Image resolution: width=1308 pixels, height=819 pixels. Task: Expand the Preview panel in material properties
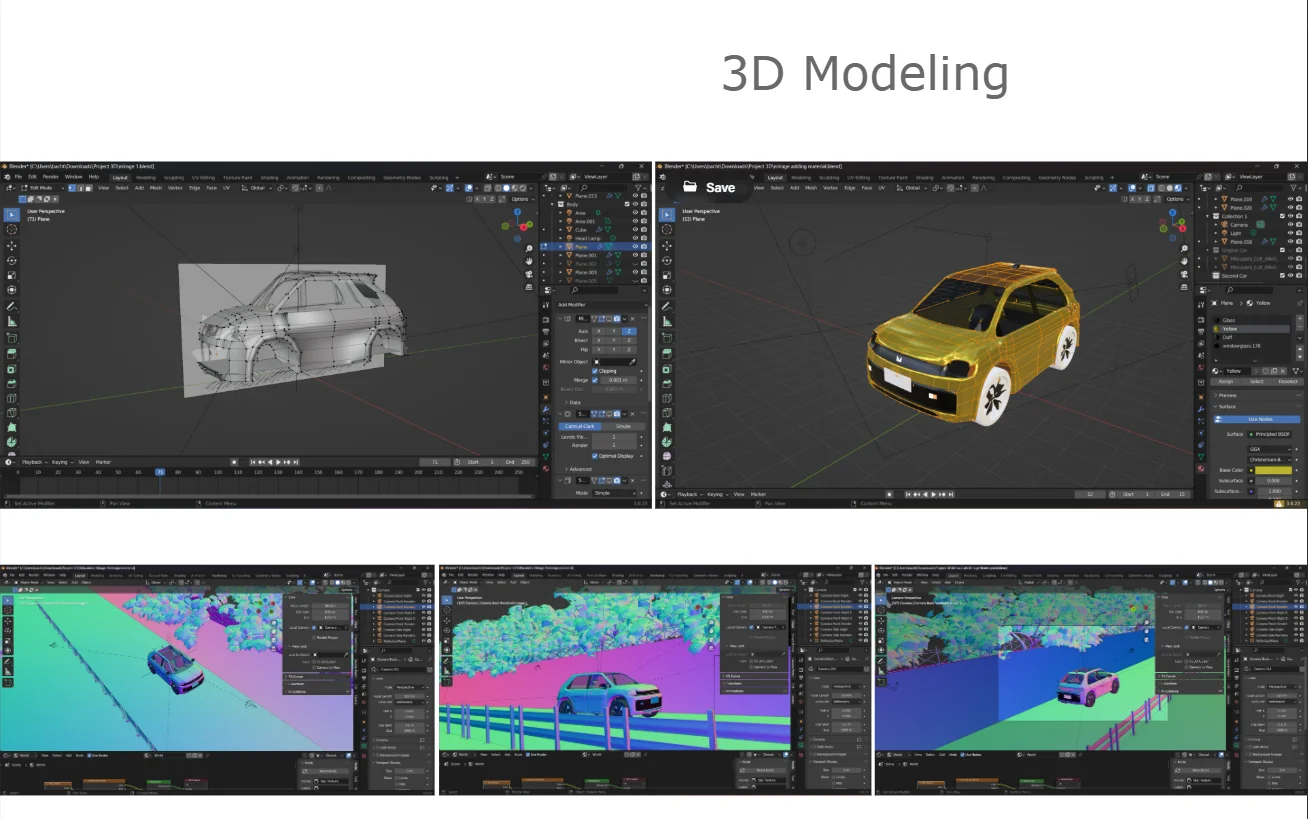pos(1228,395)
